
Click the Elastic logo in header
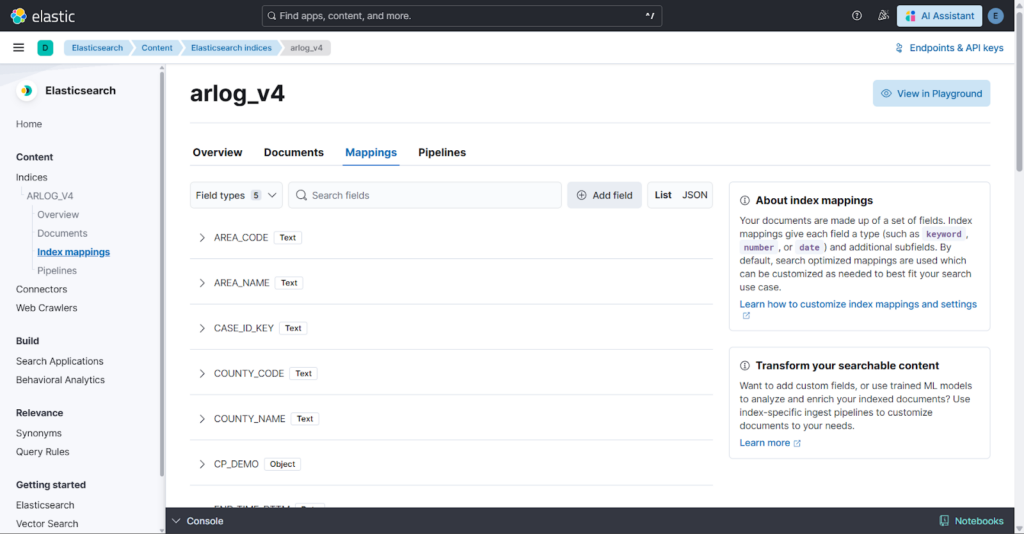click(x=42, y=16)
